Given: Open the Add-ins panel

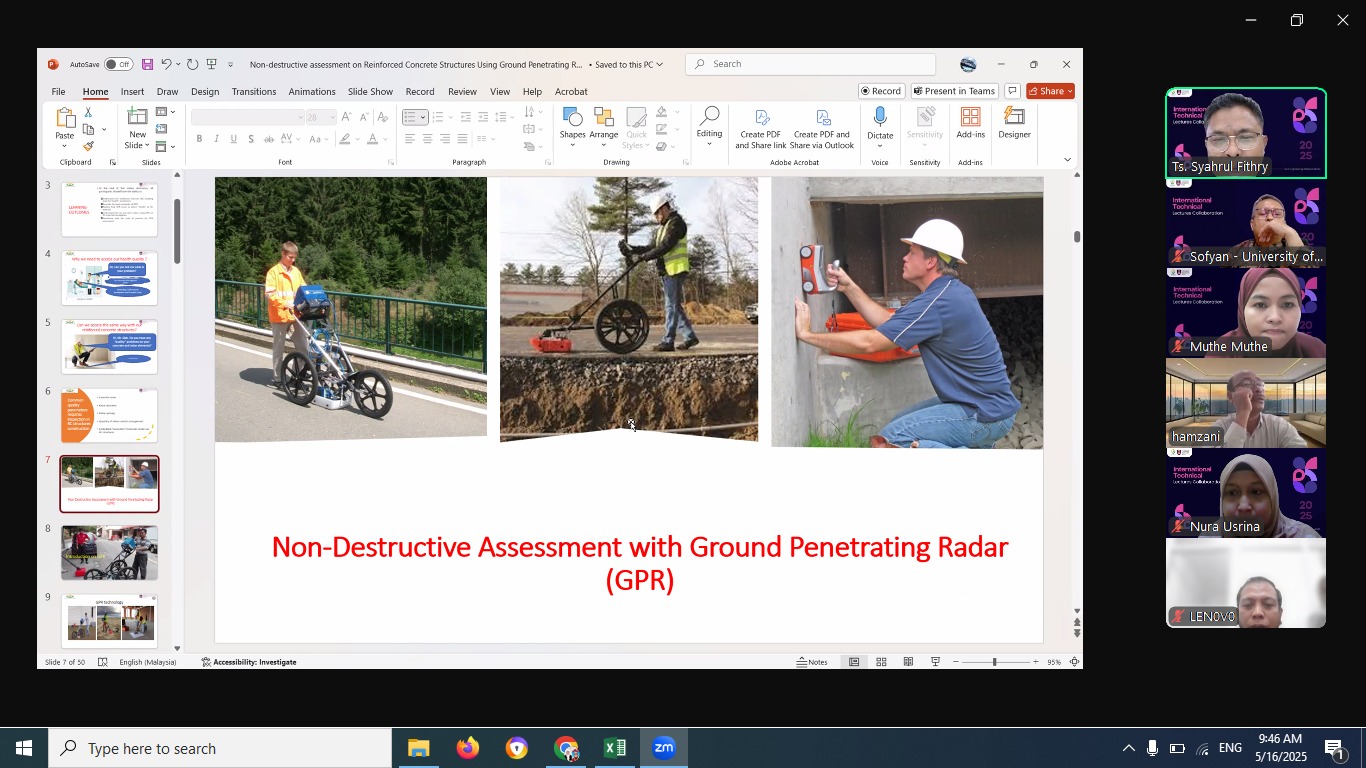Looking at the screenshot, I should tap(970, 124).
